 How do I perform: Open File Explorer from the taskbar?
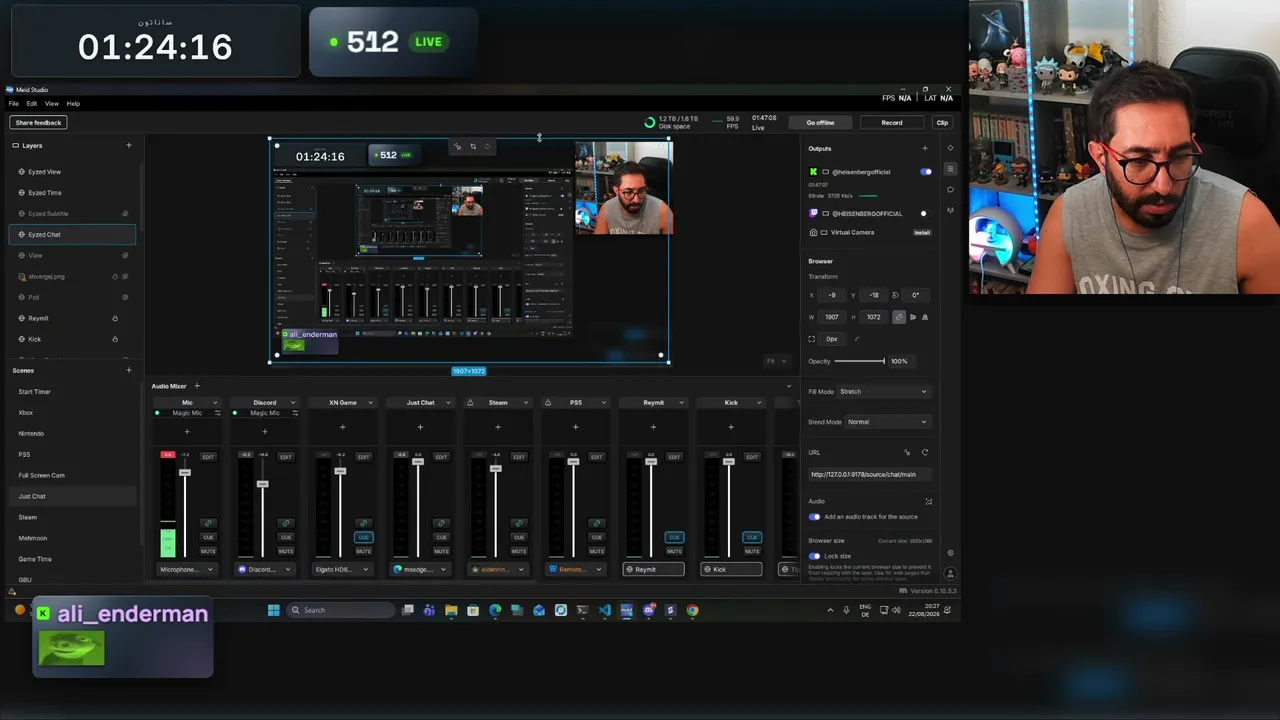451,610
